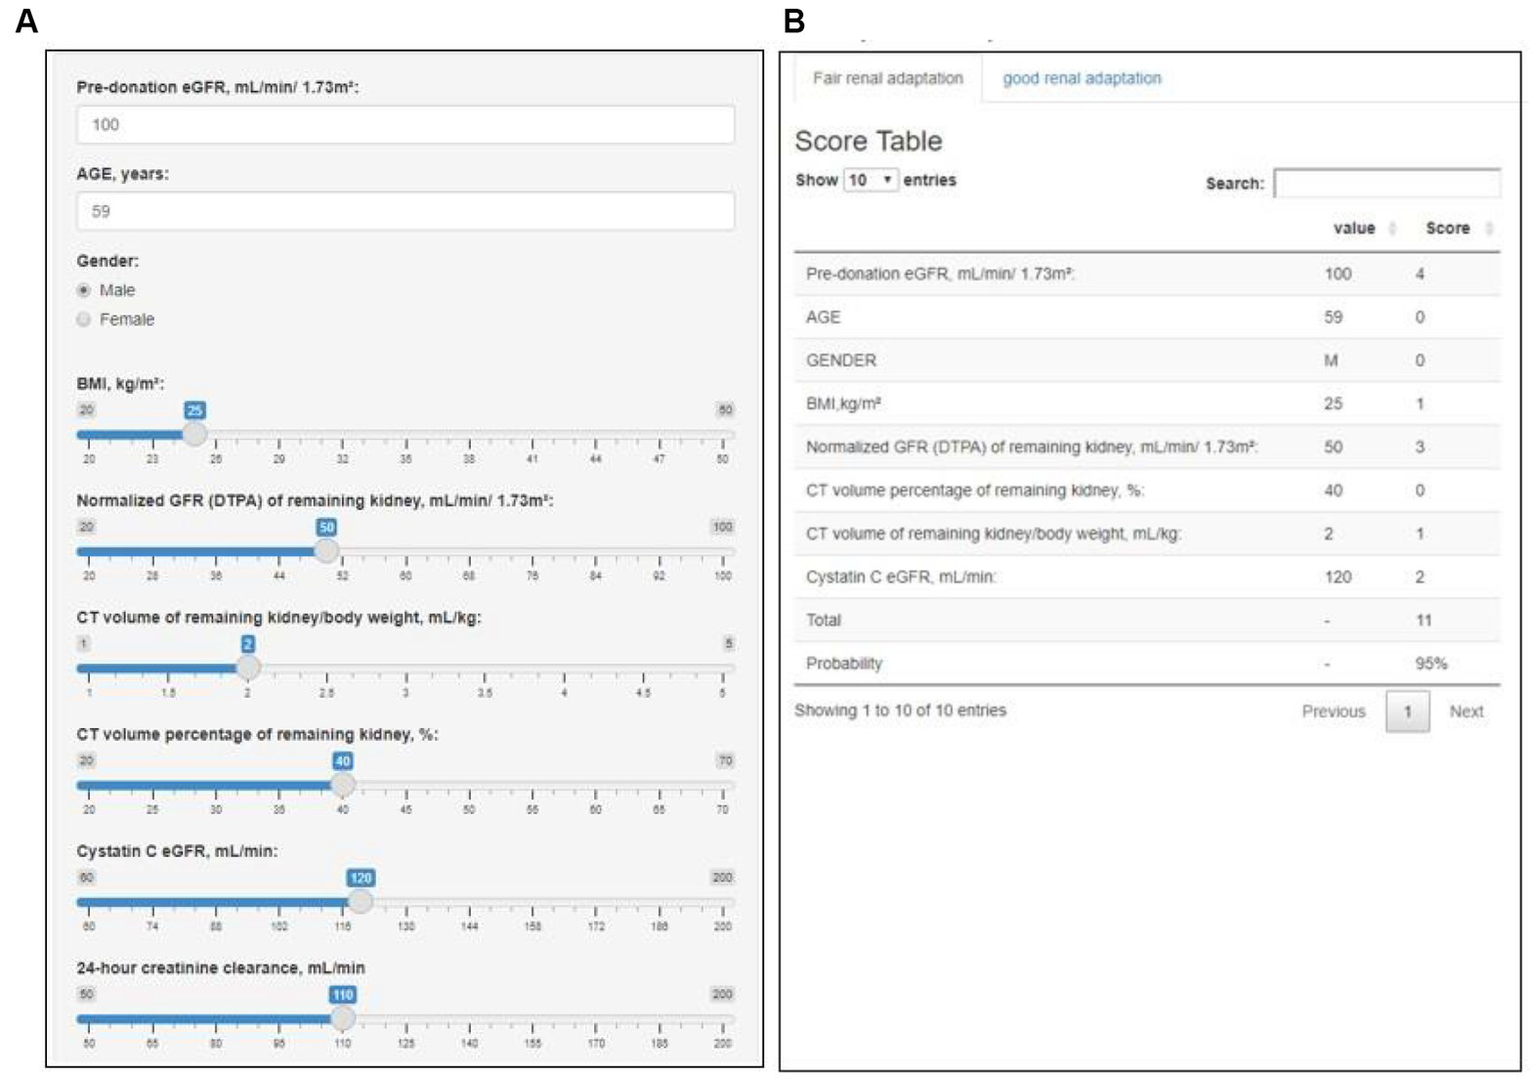Select the Male gender radio button
This screenshot has width=1535, height=1079.
84,290
